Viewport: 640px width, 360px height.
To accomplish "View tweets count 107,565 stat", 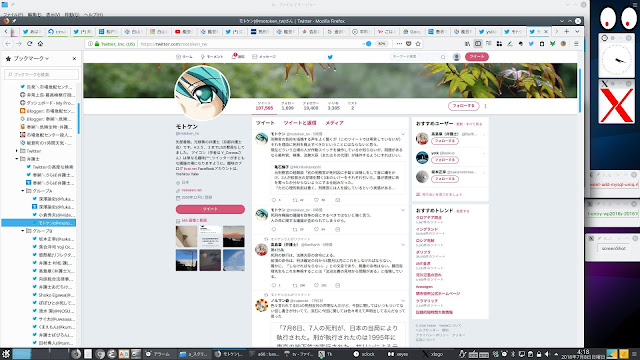I will pyautogui.click(x=264, y=106).
